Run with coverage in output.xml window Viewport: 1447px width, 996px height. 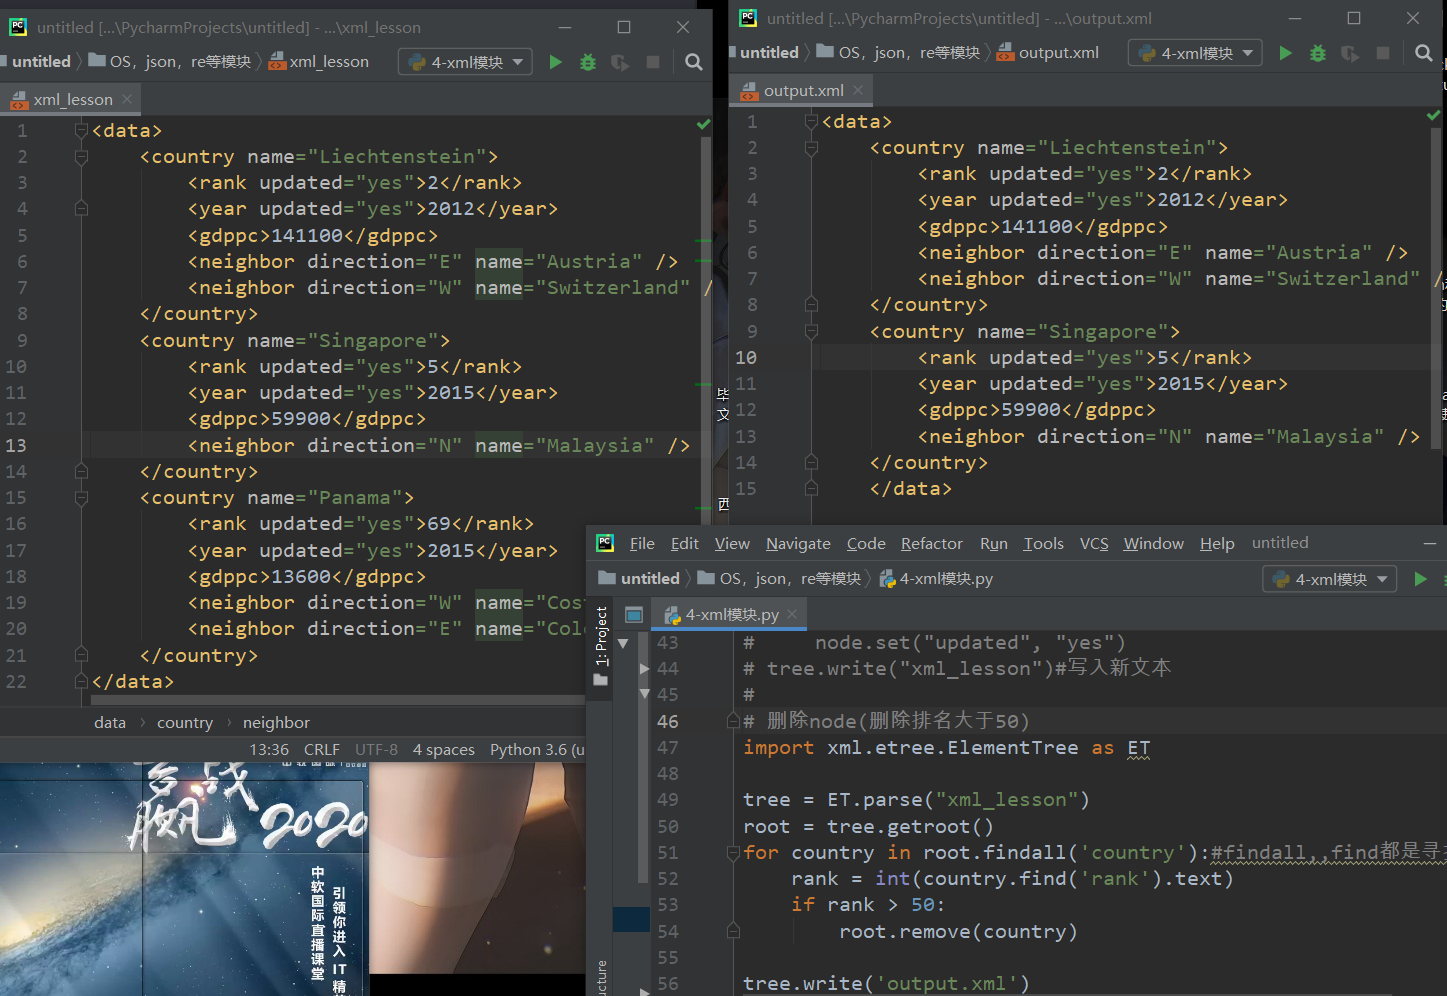pos(1350,53)
